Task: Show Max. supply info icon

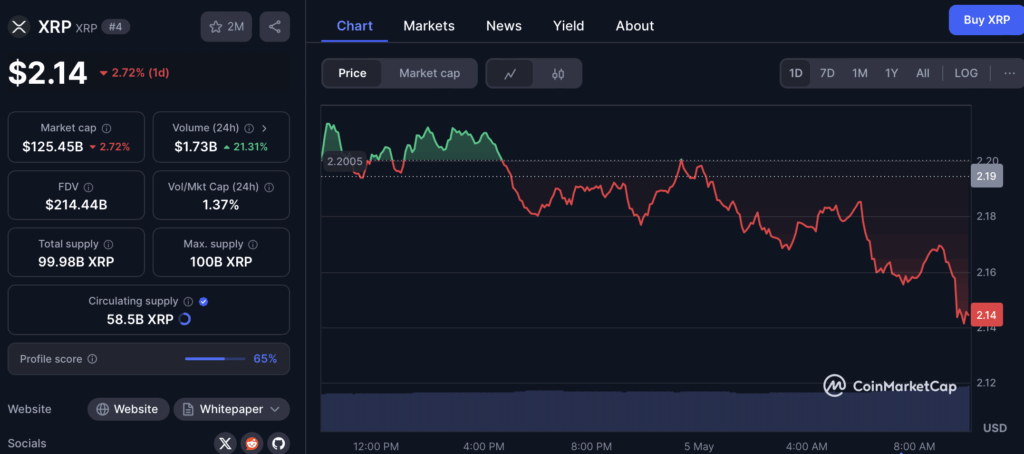Action: click(x=253, y=244)
